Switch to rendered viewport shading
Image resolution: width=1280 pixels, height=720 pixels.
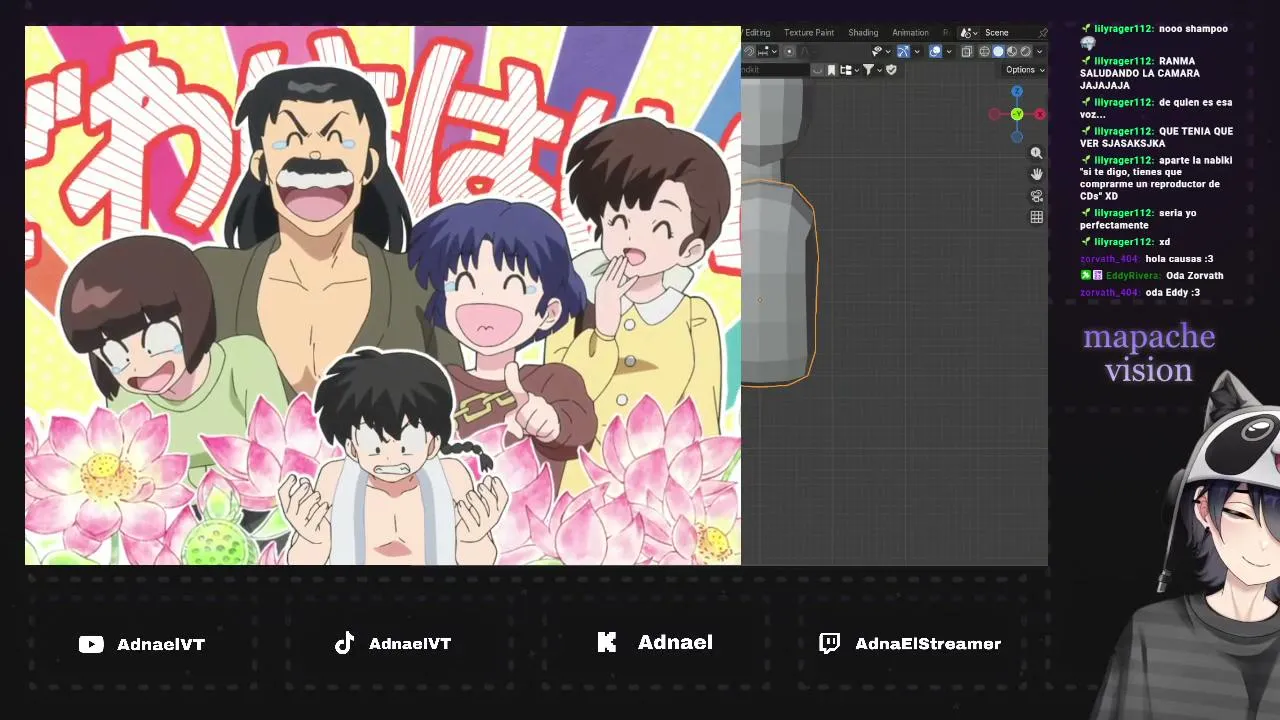[x=1025, y=51]
